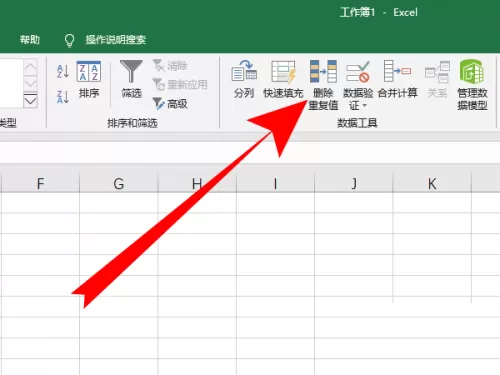The image size is (500, 375).
Task: Select column G header
Action: (x=119, y=183)
